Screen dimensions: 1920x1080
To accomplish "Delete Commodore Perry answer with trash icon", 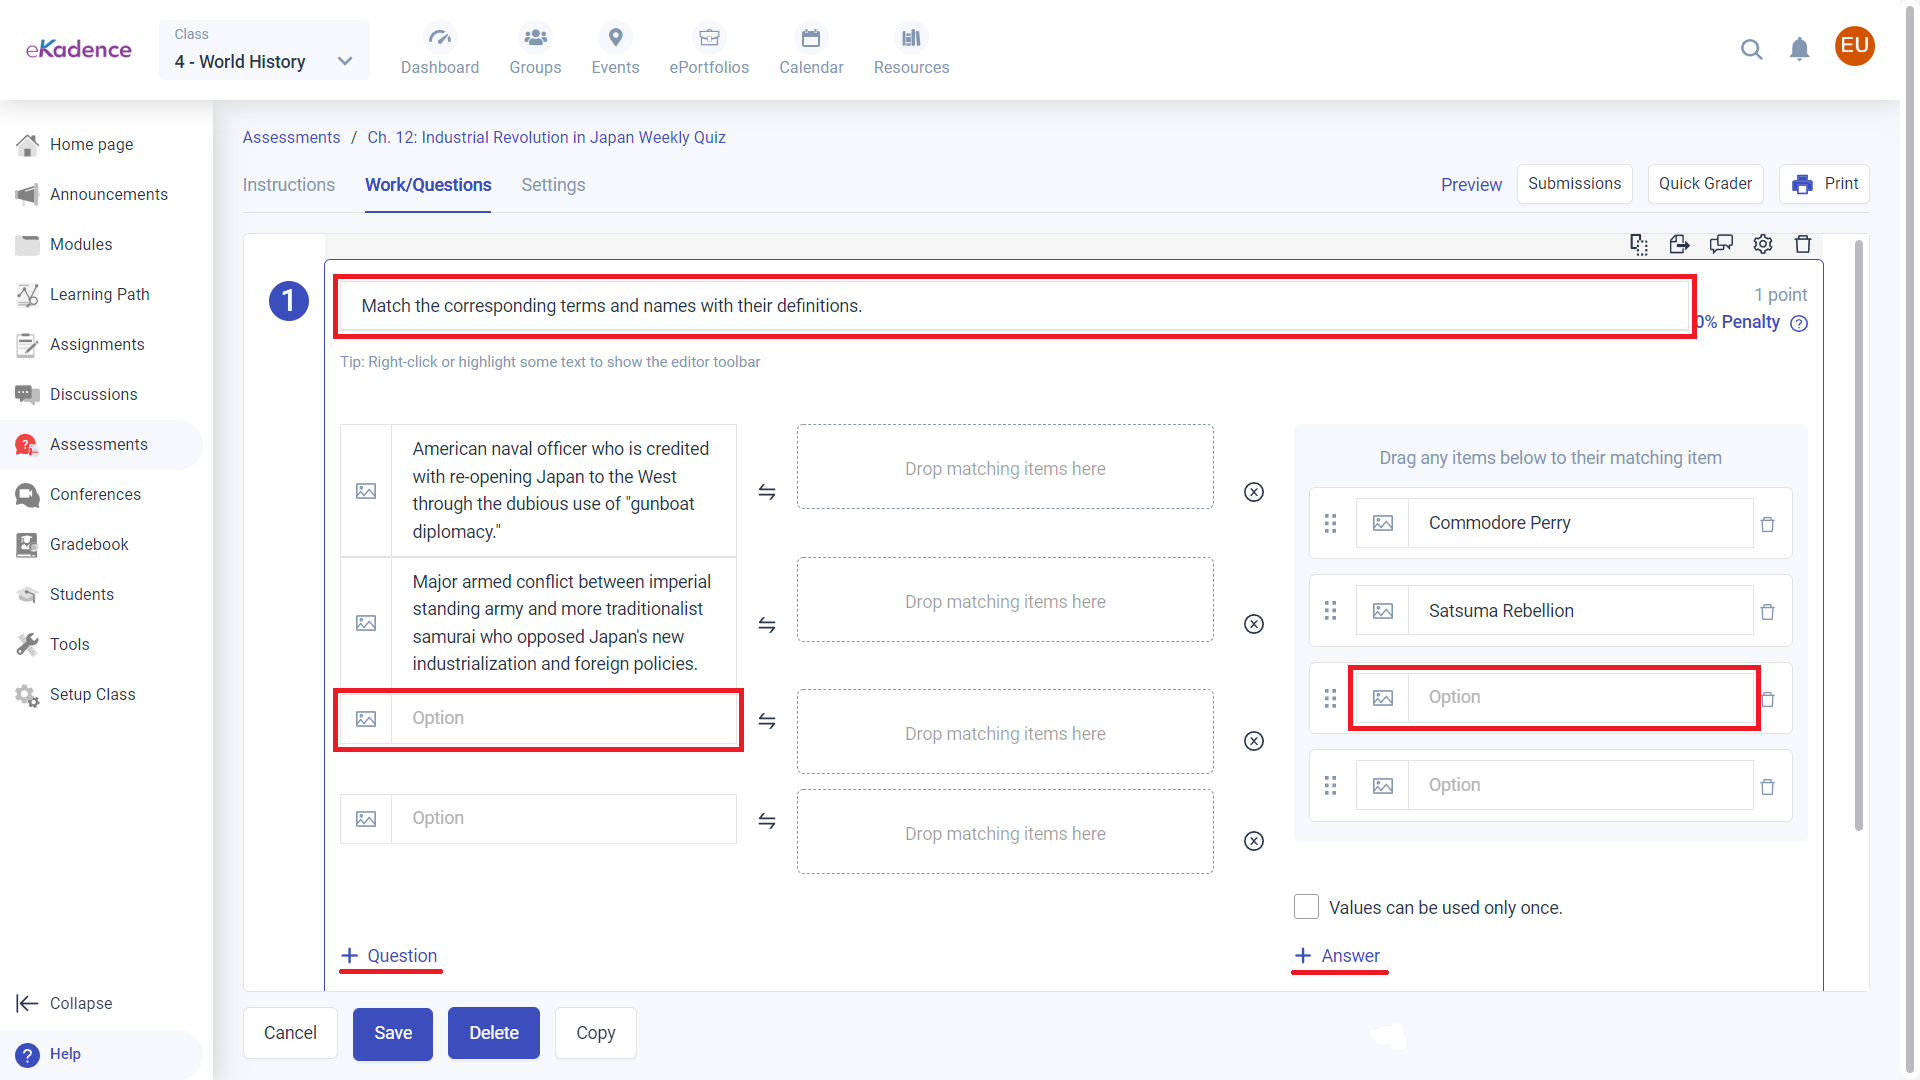I will pos(1767,524).
